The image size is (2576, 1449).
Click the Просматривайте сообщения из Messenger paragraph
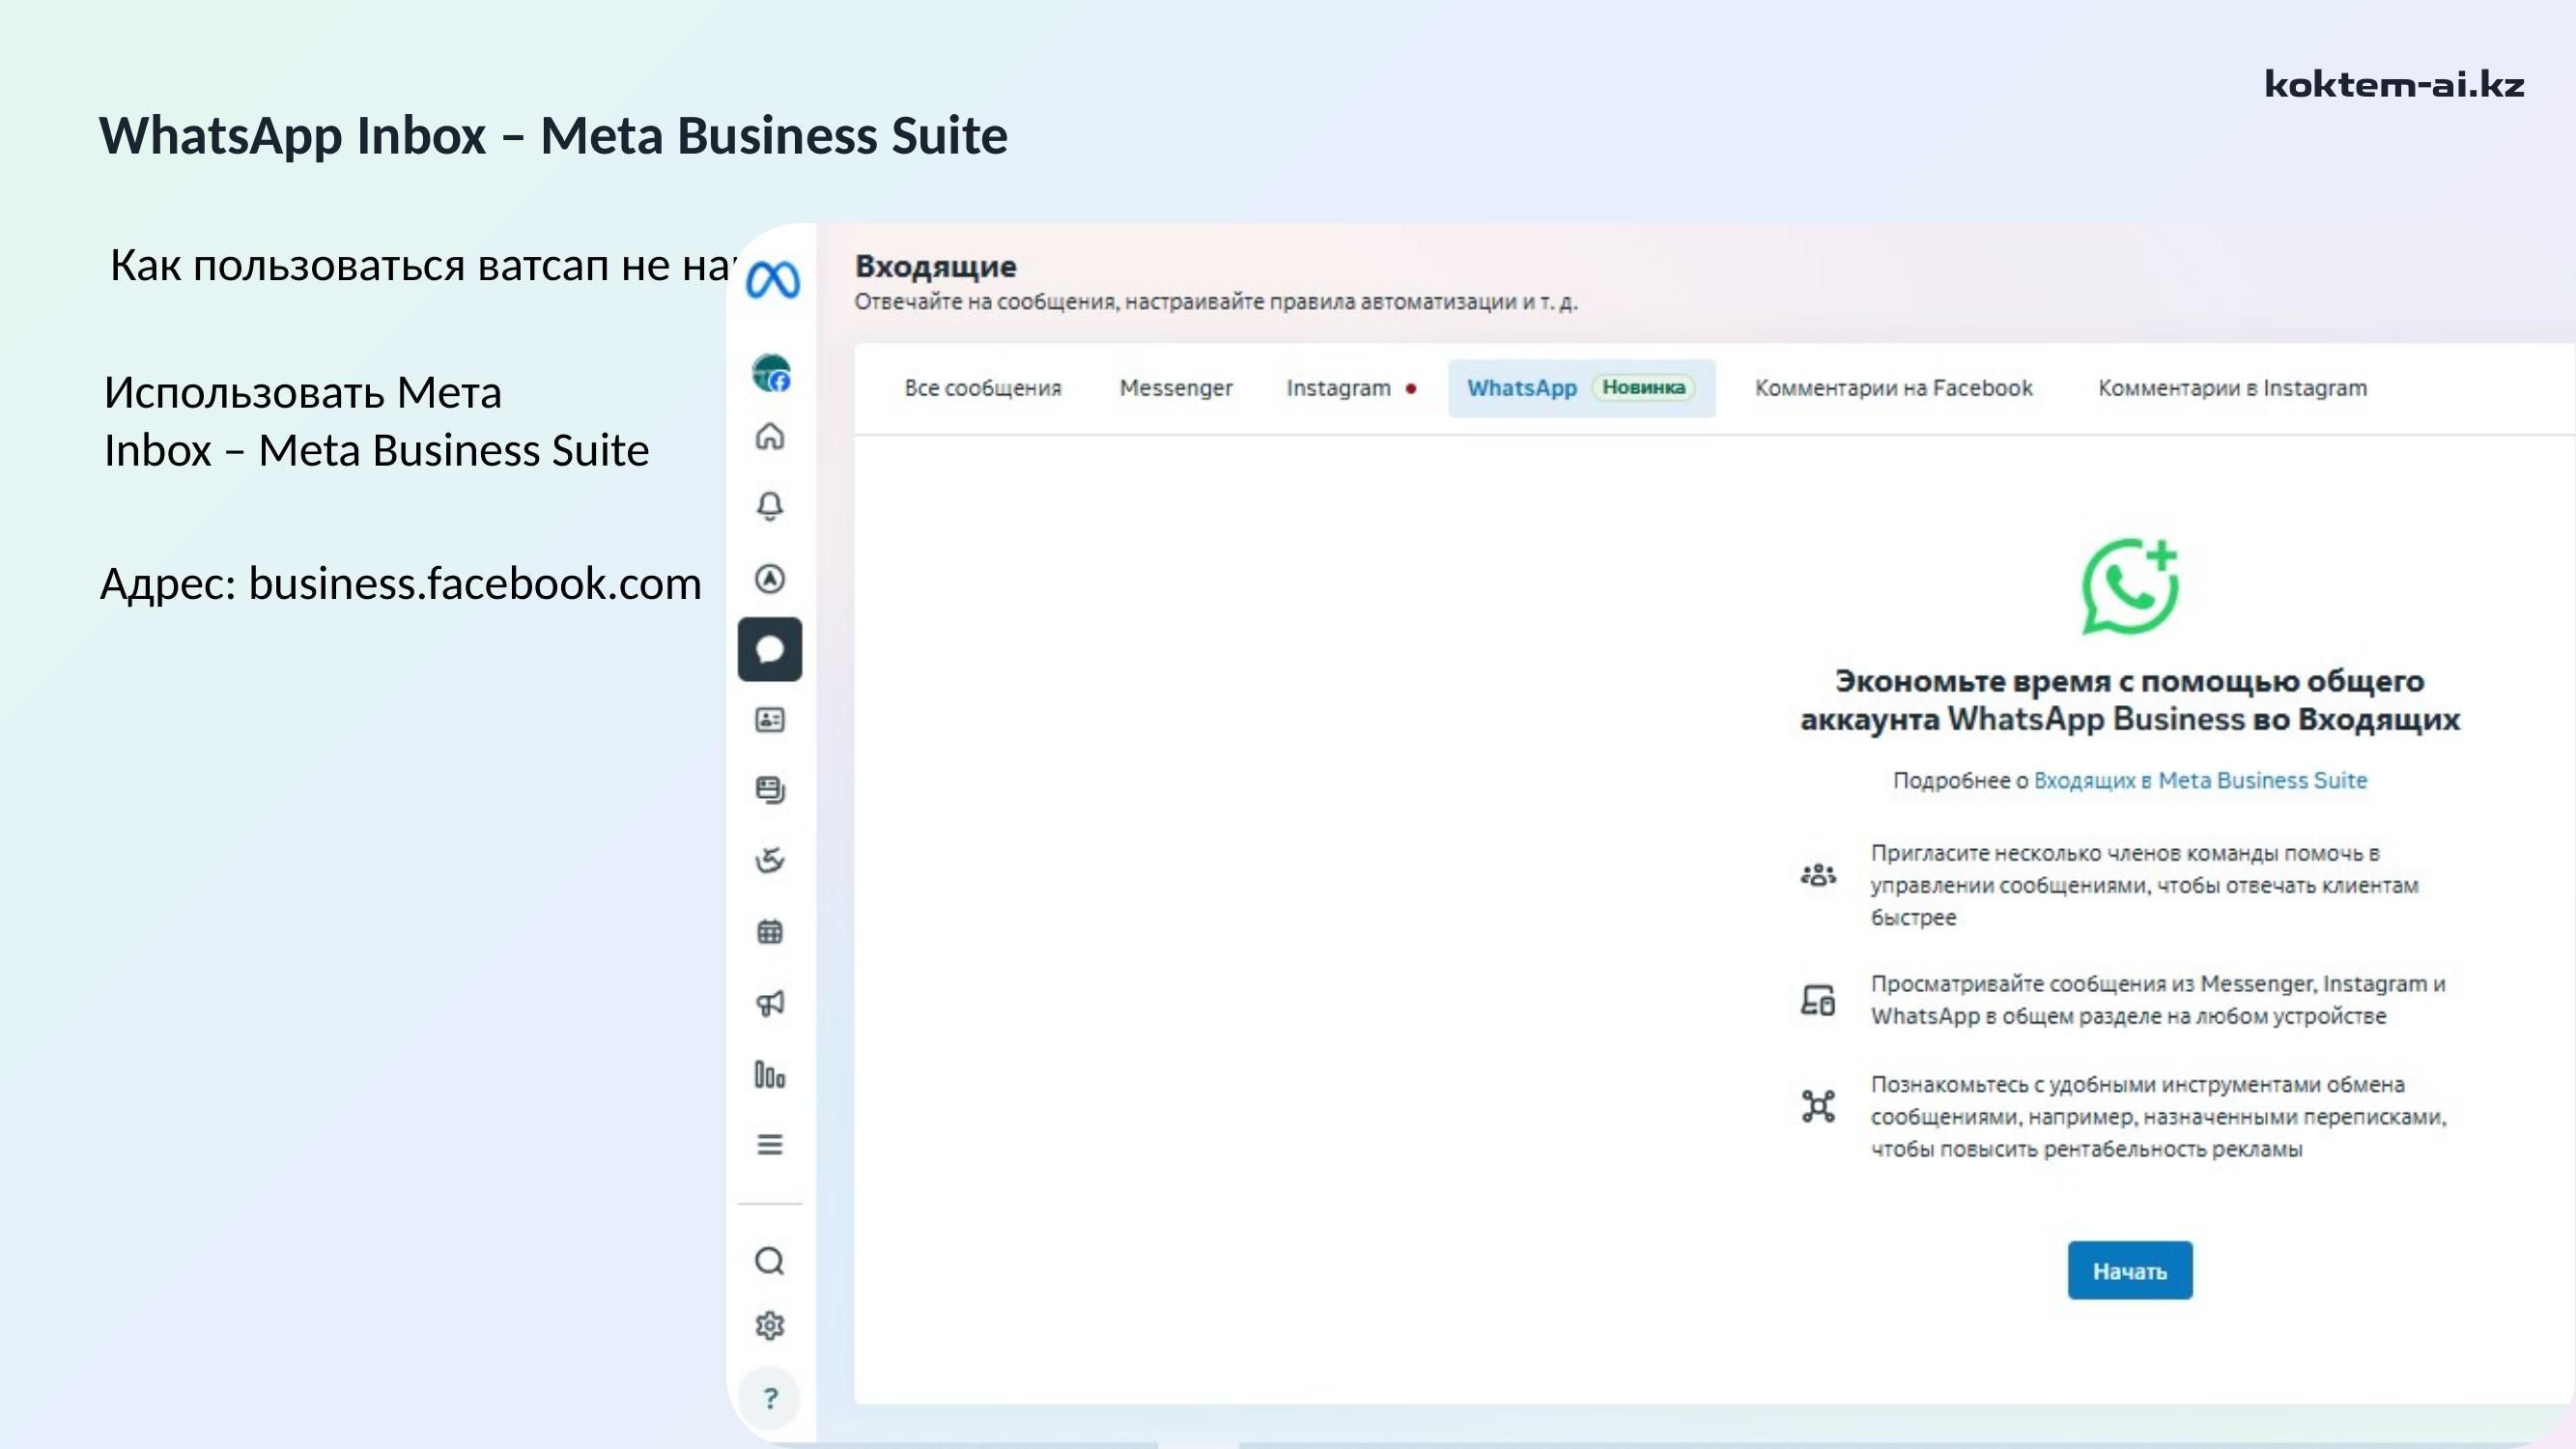pos(2158,999)
